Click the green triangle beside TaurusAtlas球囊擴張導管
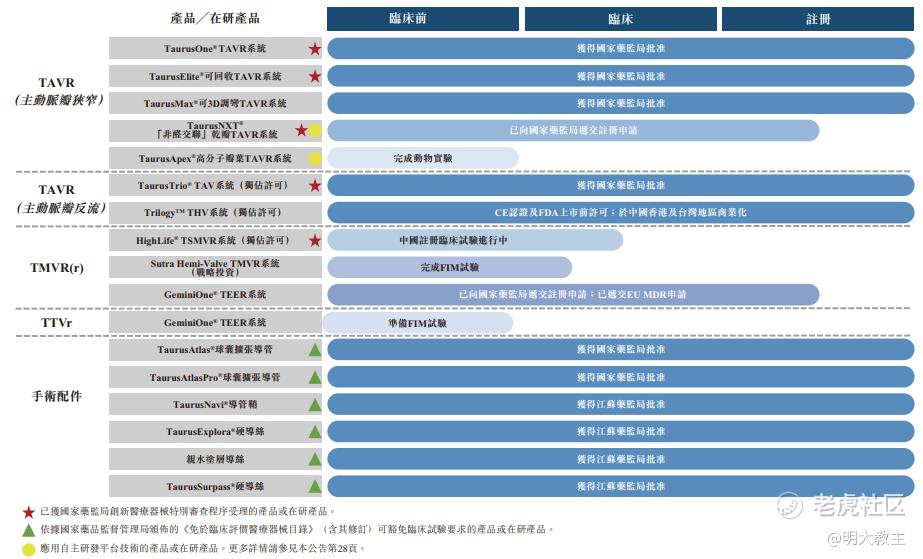The width and height of the screenshot is (923, 559). 315,350
